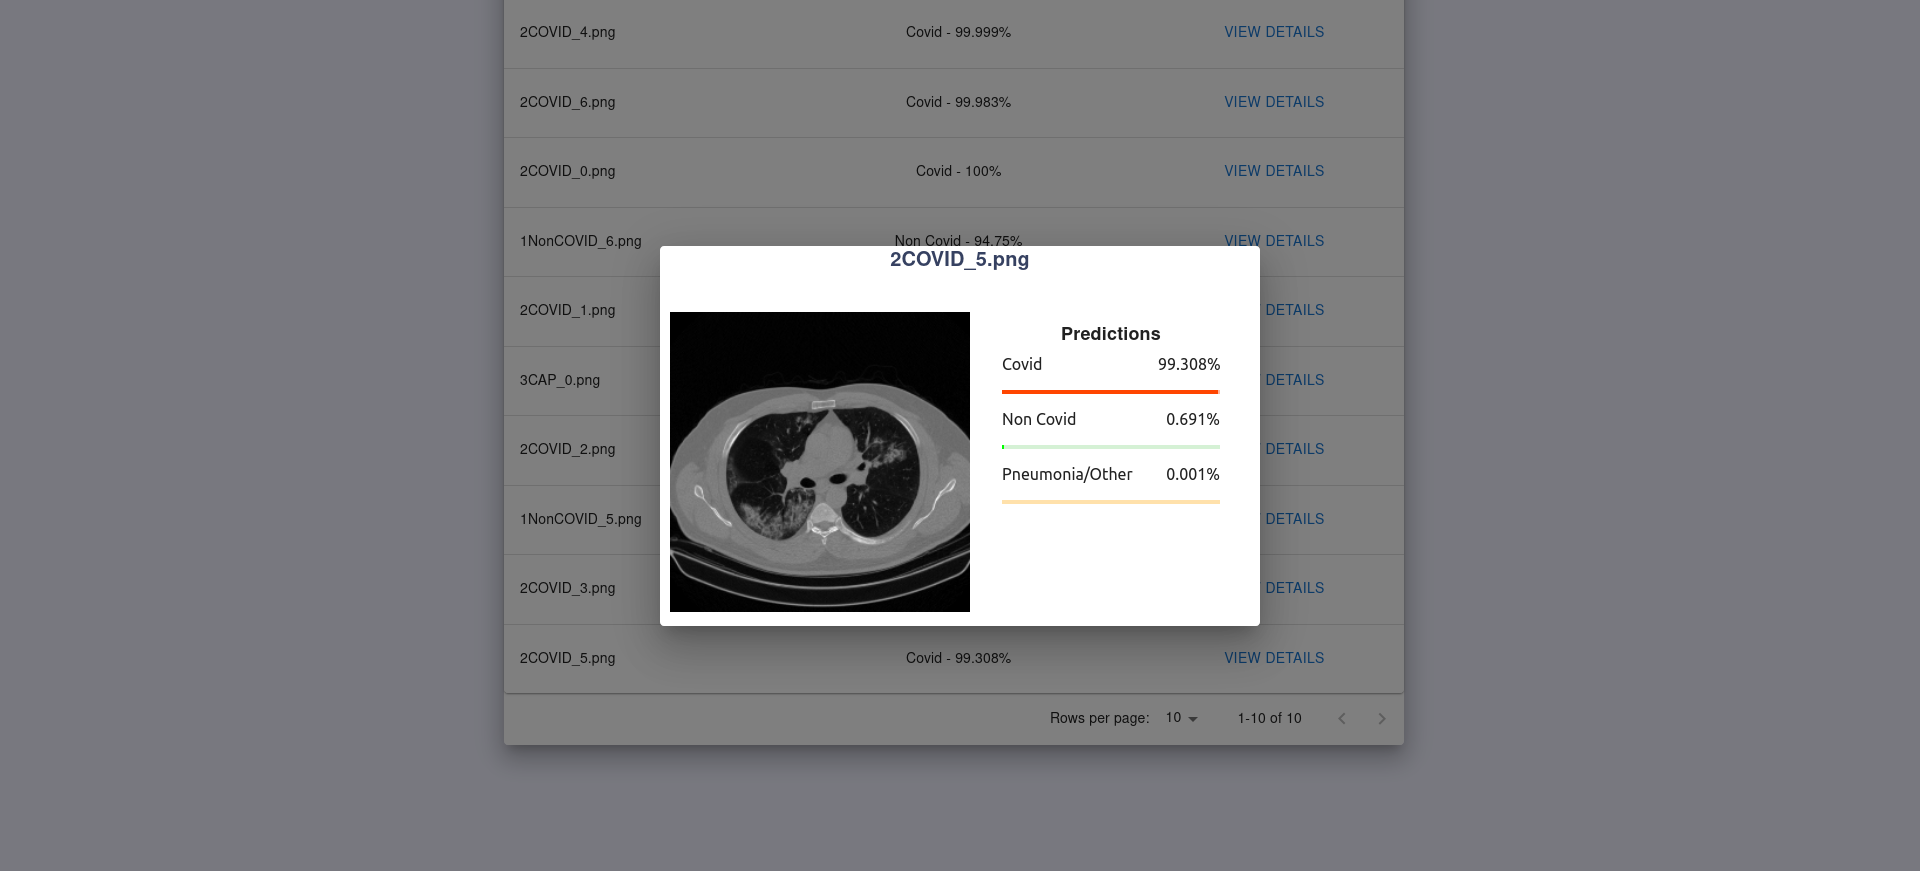Open View Details for bottom 2COVID_5.png row
Screen dimensions: 1920x871
(x=1274, y=658)
